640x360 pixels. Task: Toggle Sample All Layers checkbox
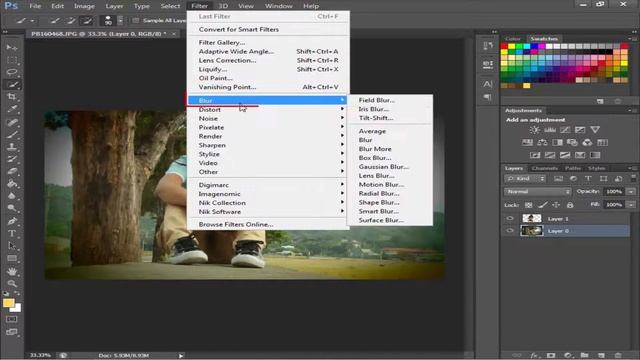pos(136,20)
